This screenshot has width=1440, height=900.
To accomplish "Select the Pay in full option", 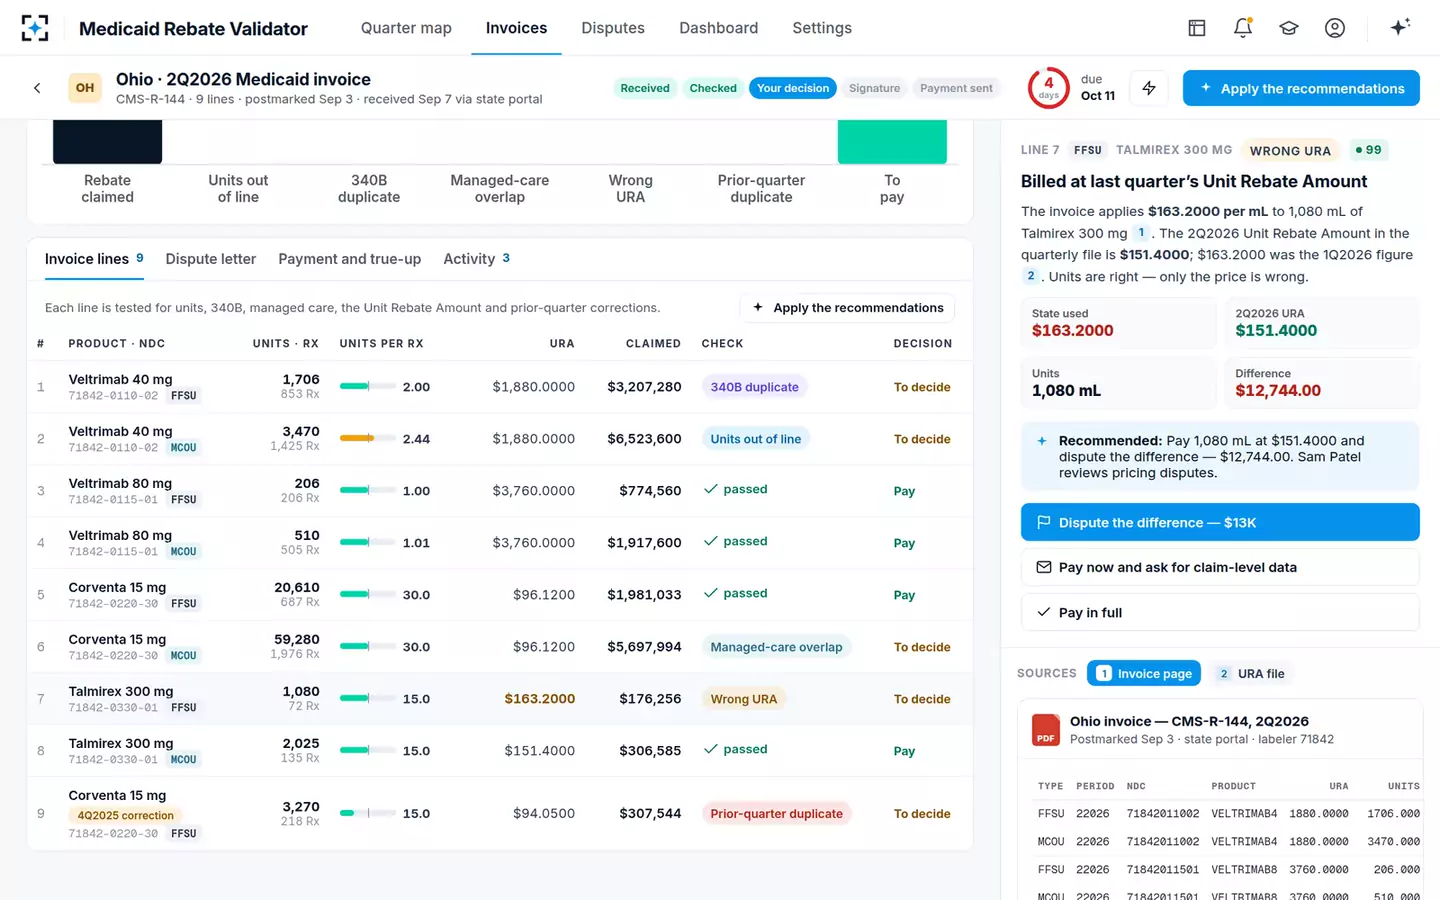I will tap(1220, 612).
